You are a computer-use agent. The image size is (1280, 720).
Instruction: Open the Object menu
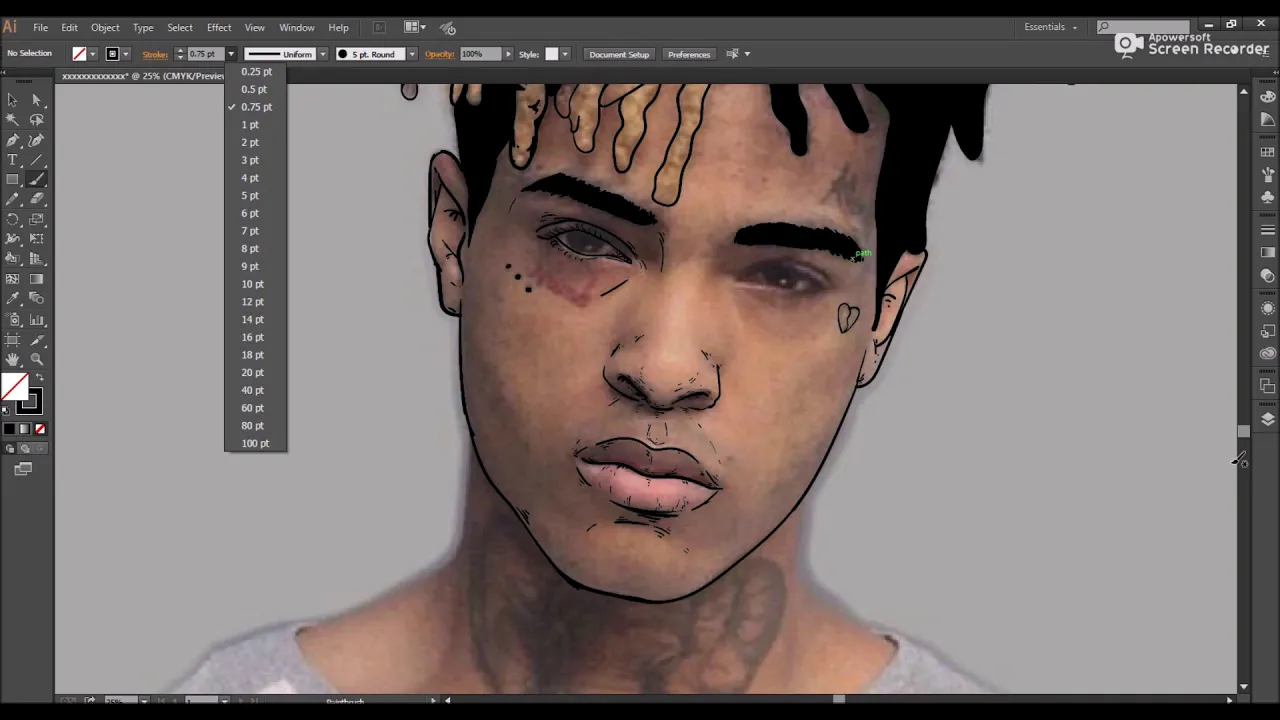click(x=105, y=27)
